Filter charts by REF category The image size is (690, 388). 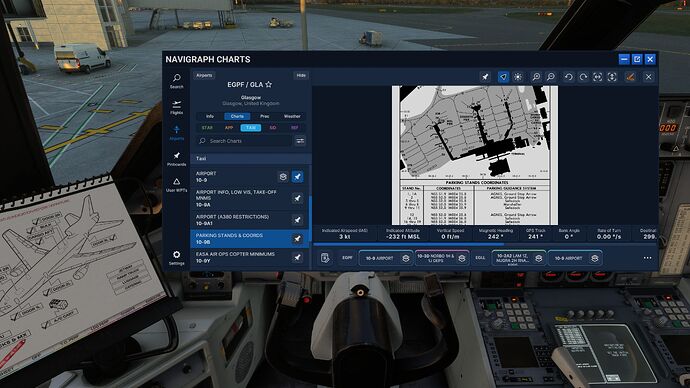294,128
